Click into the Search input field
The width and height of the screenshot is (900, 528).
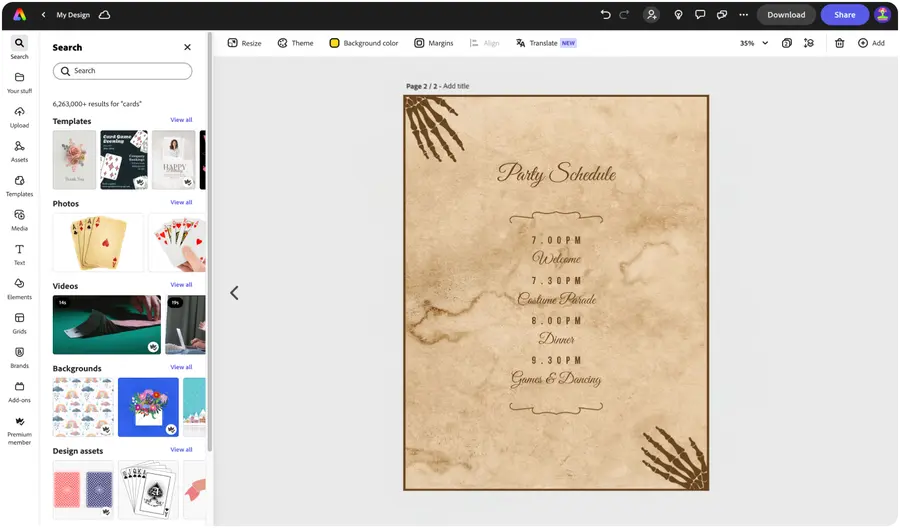click(x=122, y=71)
